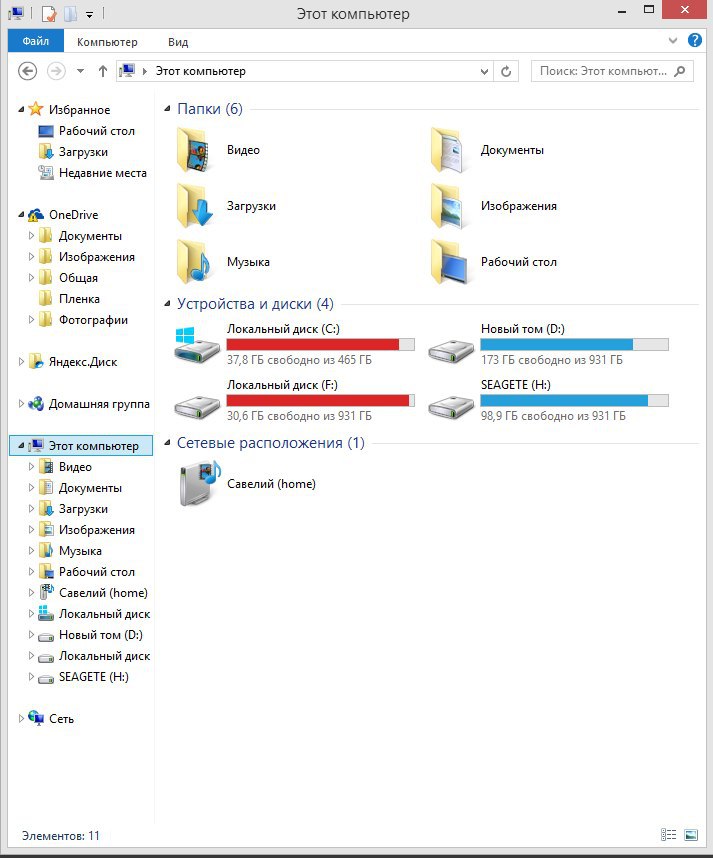This screenshot has height=858, width=713.
Task: Switch to large icons view in status bar
Action: click(691, 834)
